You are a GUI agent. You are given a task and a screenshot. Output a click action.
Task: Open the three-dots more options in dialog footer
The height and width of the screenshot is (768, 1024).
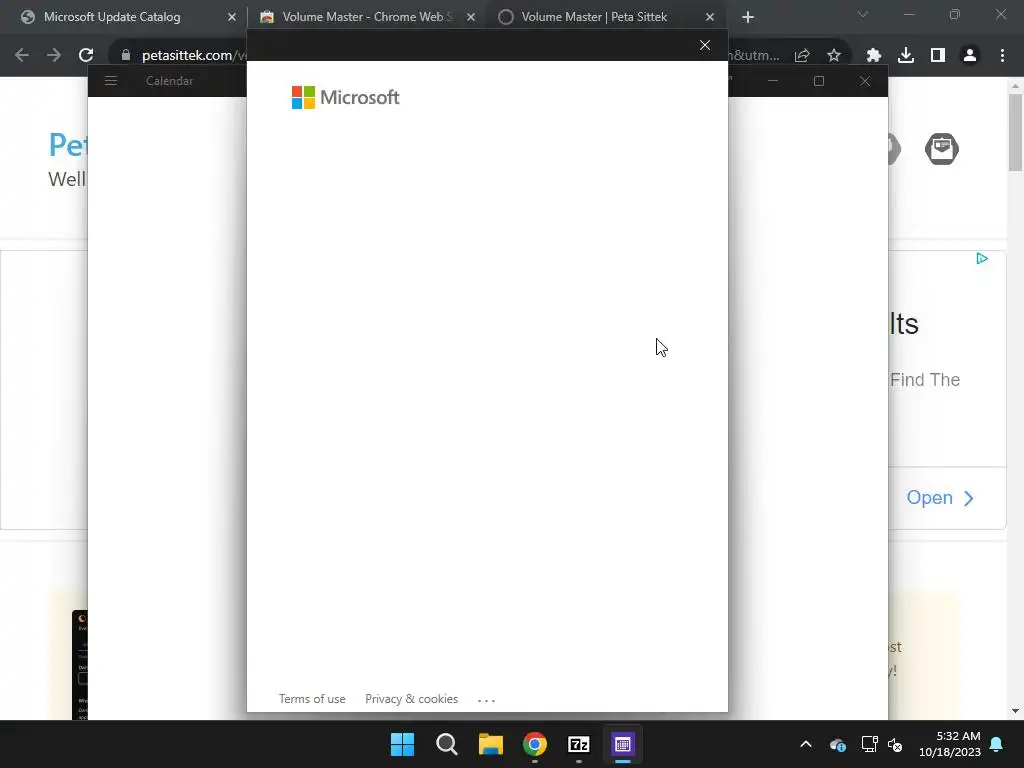(x=487, y=700)
